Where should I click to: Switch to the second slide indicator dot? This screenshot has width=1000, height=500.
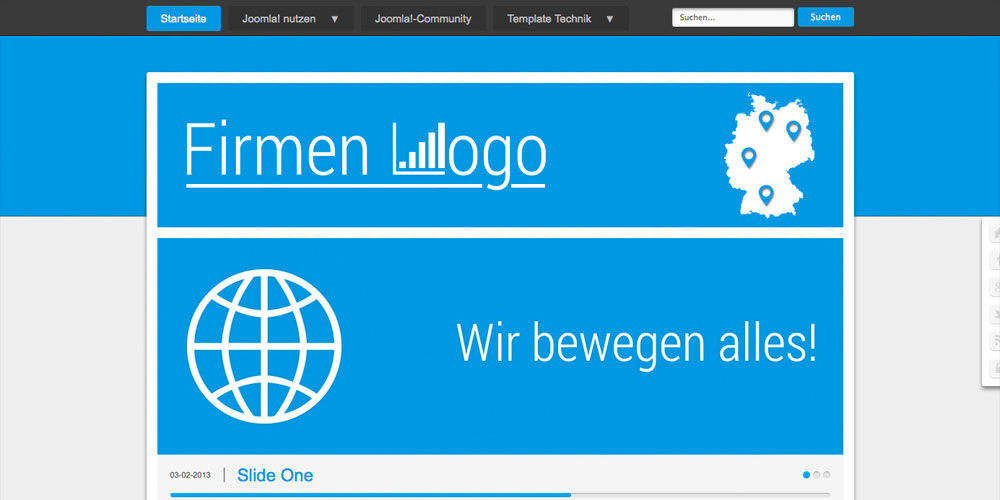817,475
